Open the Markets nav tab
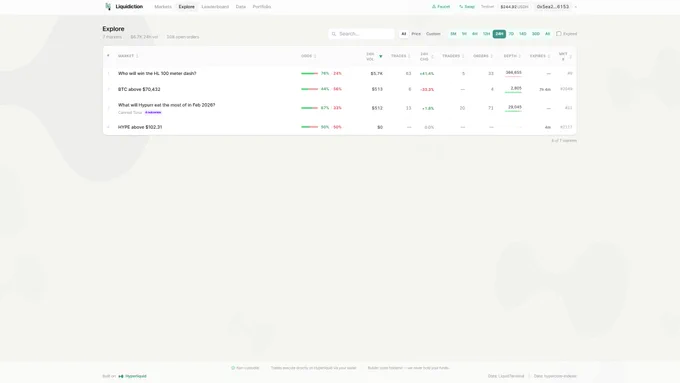 click(x=163, y=7)
